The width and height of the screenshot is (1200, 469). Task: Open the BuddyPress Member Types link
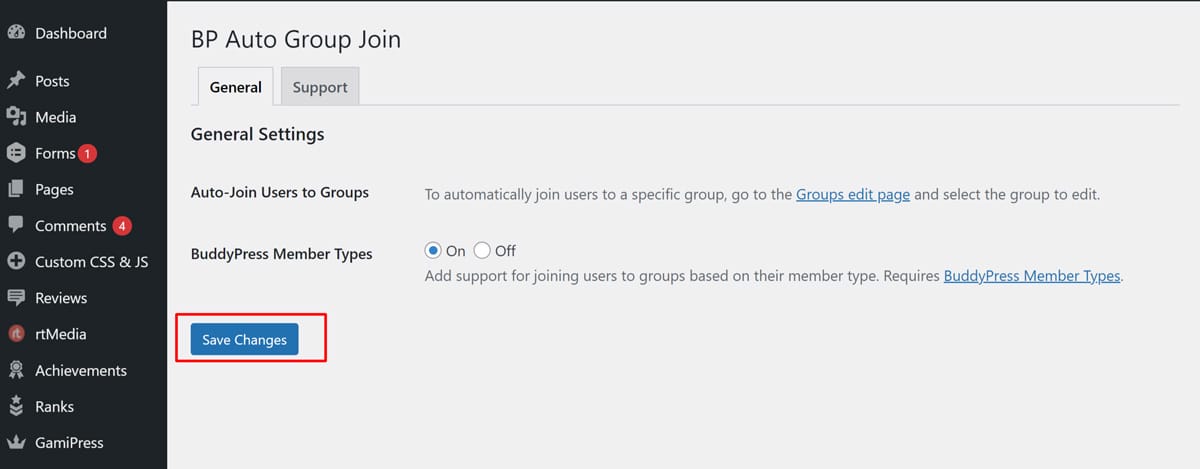1031,276
